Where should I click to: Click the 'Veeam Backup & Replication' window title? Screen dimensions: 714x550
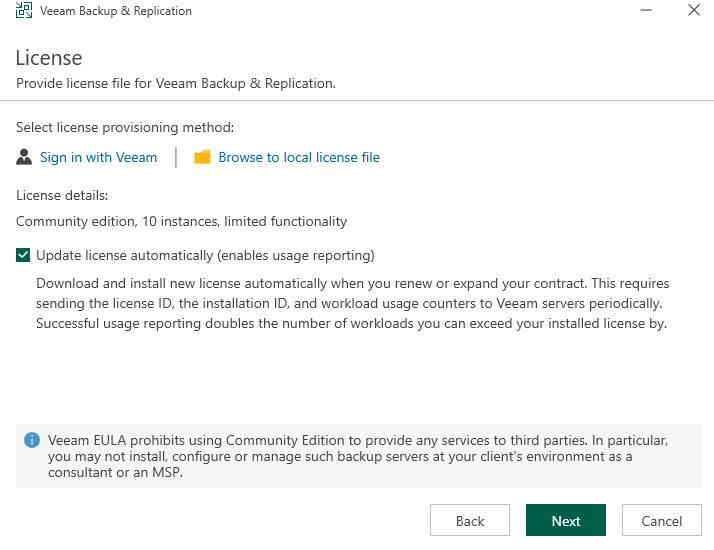pyautogui.click(x=116, y=10)
